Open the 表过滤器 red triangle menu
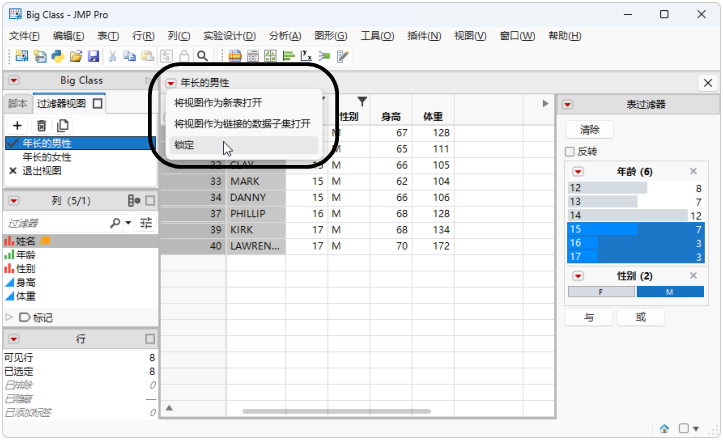Image resolution: width=723 pixels, height=440 pixels. pyautogui.click(x=568, y=105)
